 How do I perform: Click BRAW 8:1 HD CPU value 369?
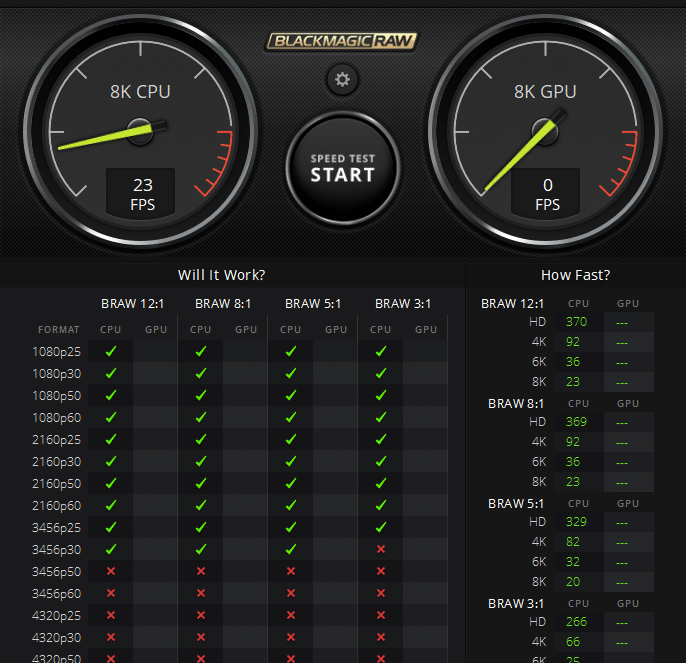[x=576, y=422]
